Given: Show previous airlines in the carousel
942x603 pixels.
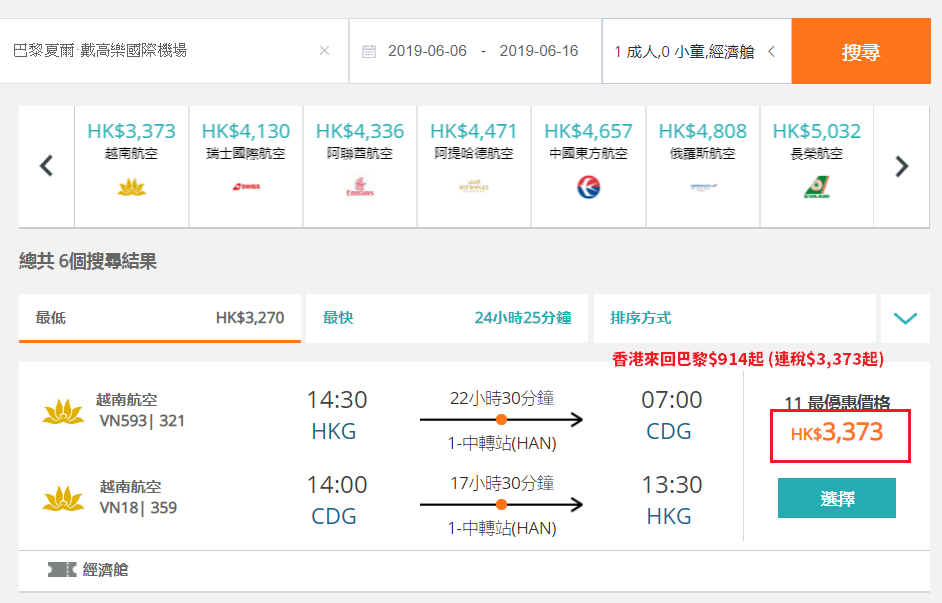Looking at the screenshot, I should (46, 166).
